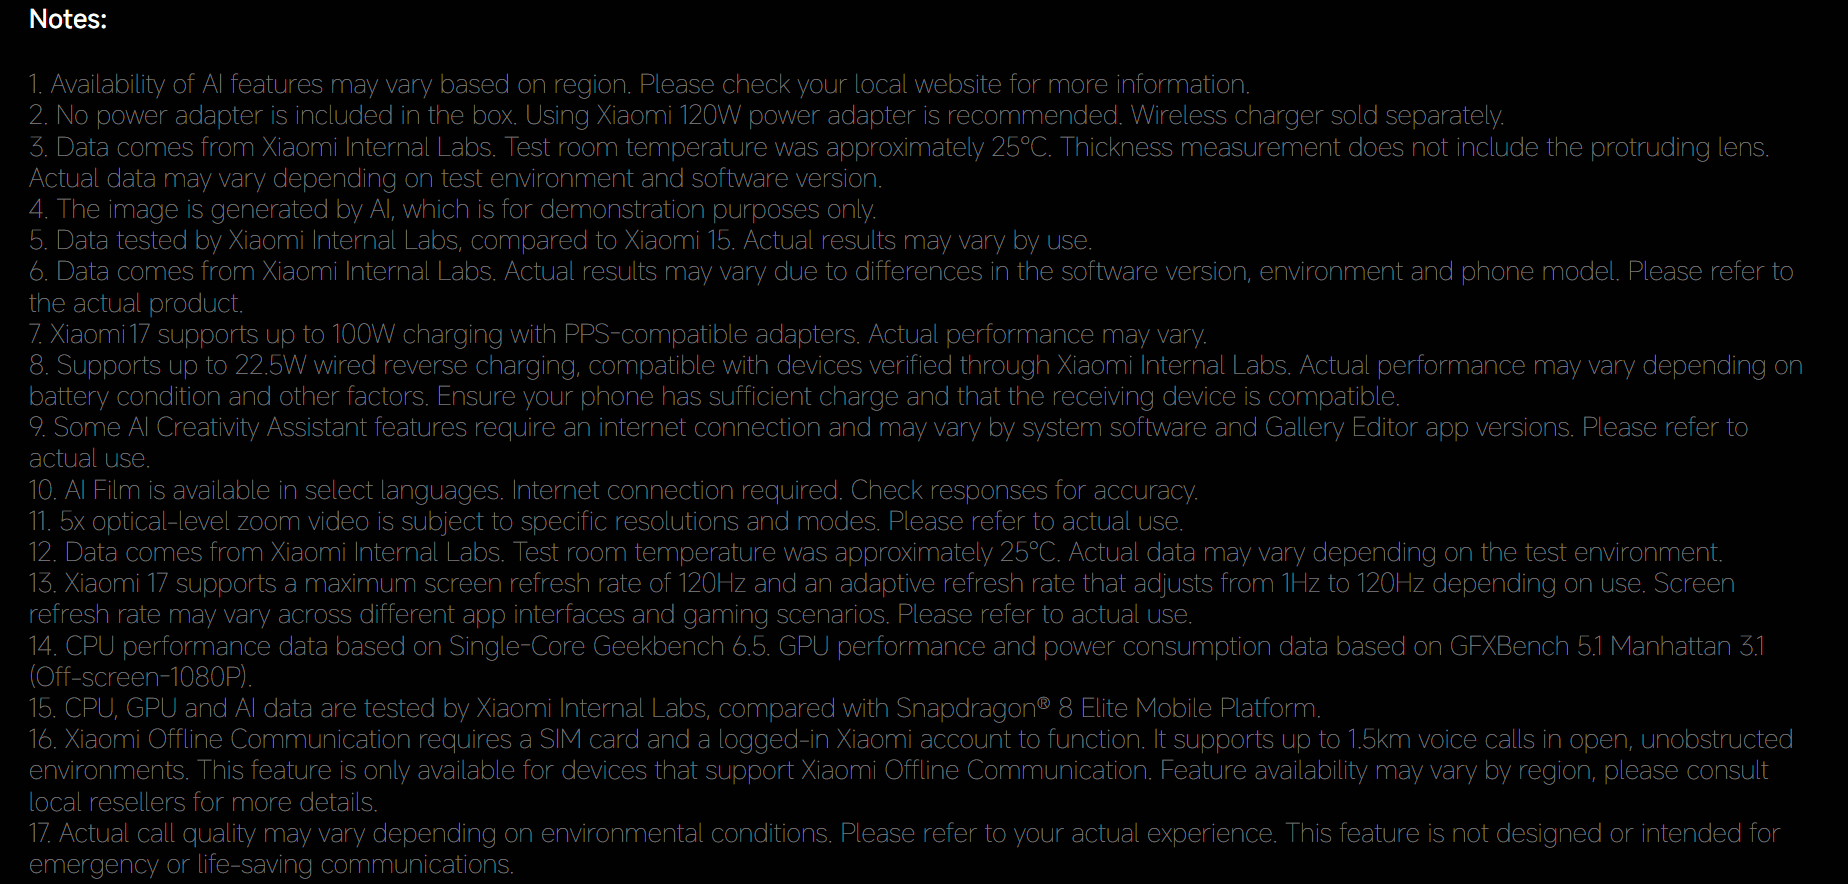Image resolution: width=1848 pixels, height=884 pixels.
Task: Click note 7 about 100W PPS charging
Action: click(618, 334)
